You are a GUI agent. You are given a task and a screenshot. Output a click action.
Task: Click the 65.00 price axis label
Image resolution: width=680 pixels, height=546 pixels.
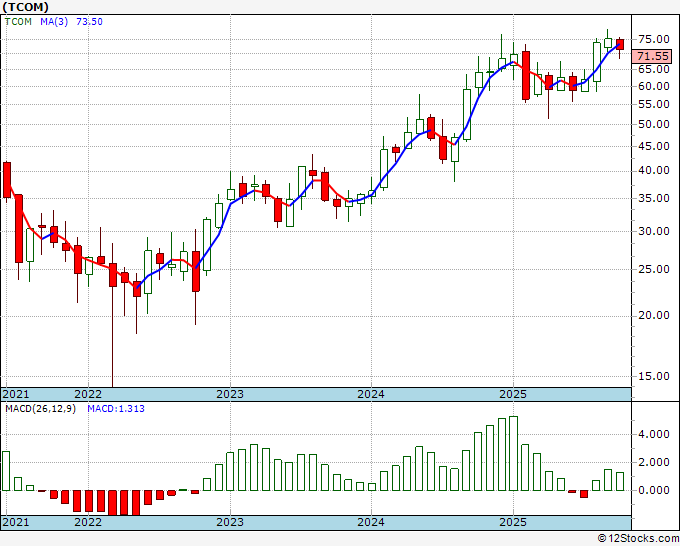pyautogui.click(x=654, y=69)
